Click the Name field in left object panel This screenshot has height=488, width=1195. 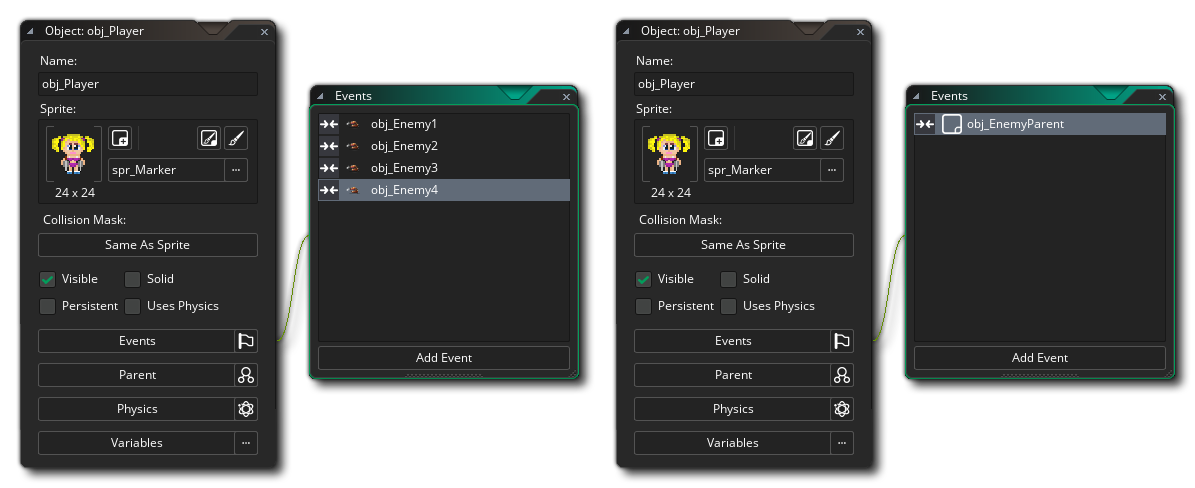[x=148, y=84]
